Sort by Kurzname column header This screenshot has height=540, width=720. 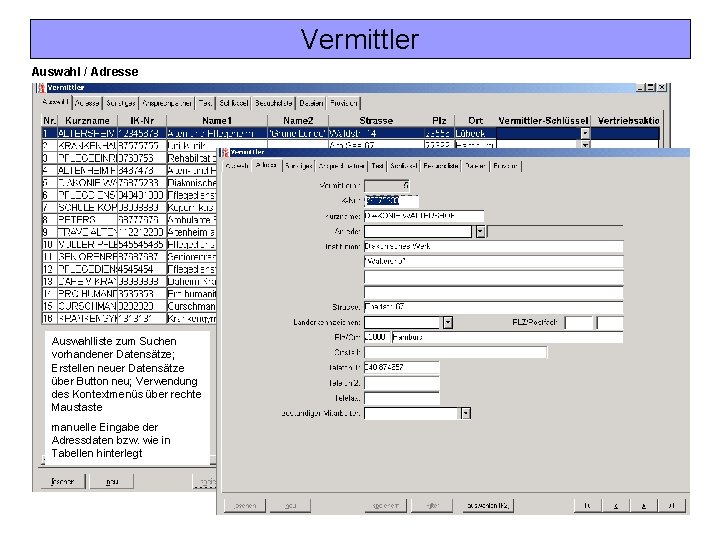[87, 120]
